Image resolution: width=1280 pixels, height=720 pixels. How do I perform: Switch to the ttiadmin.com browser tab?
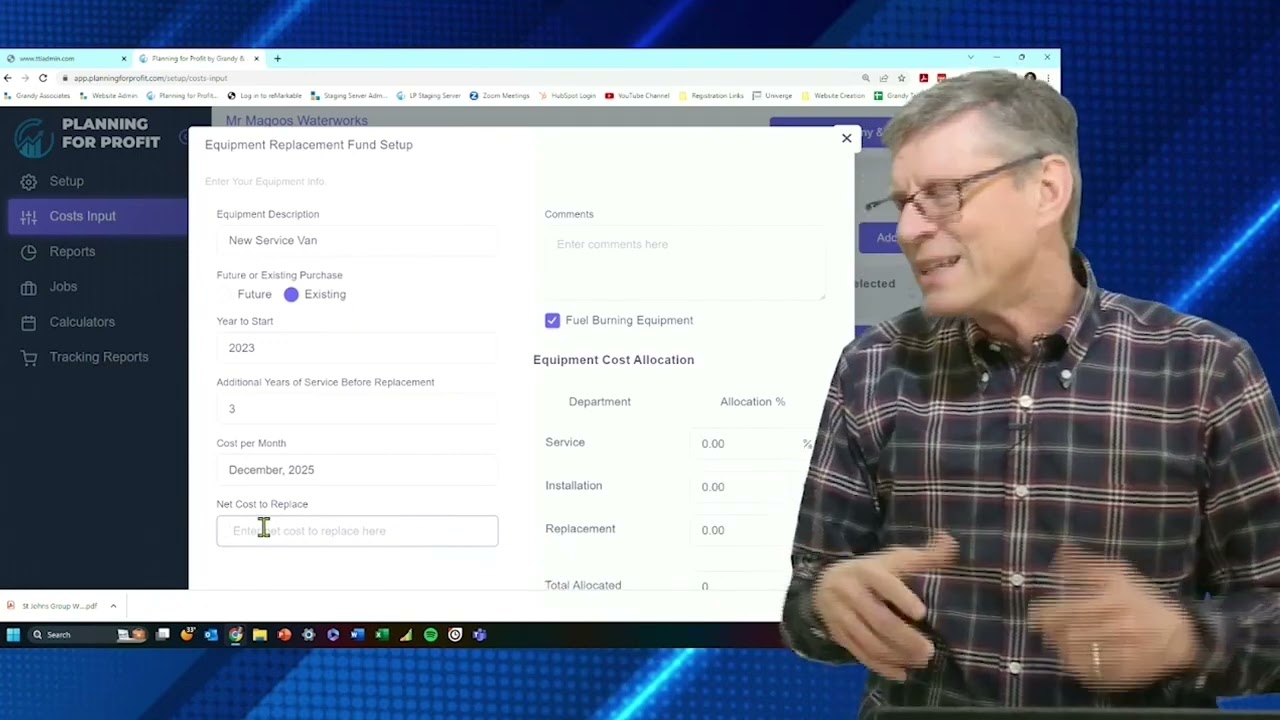[66, 59]
